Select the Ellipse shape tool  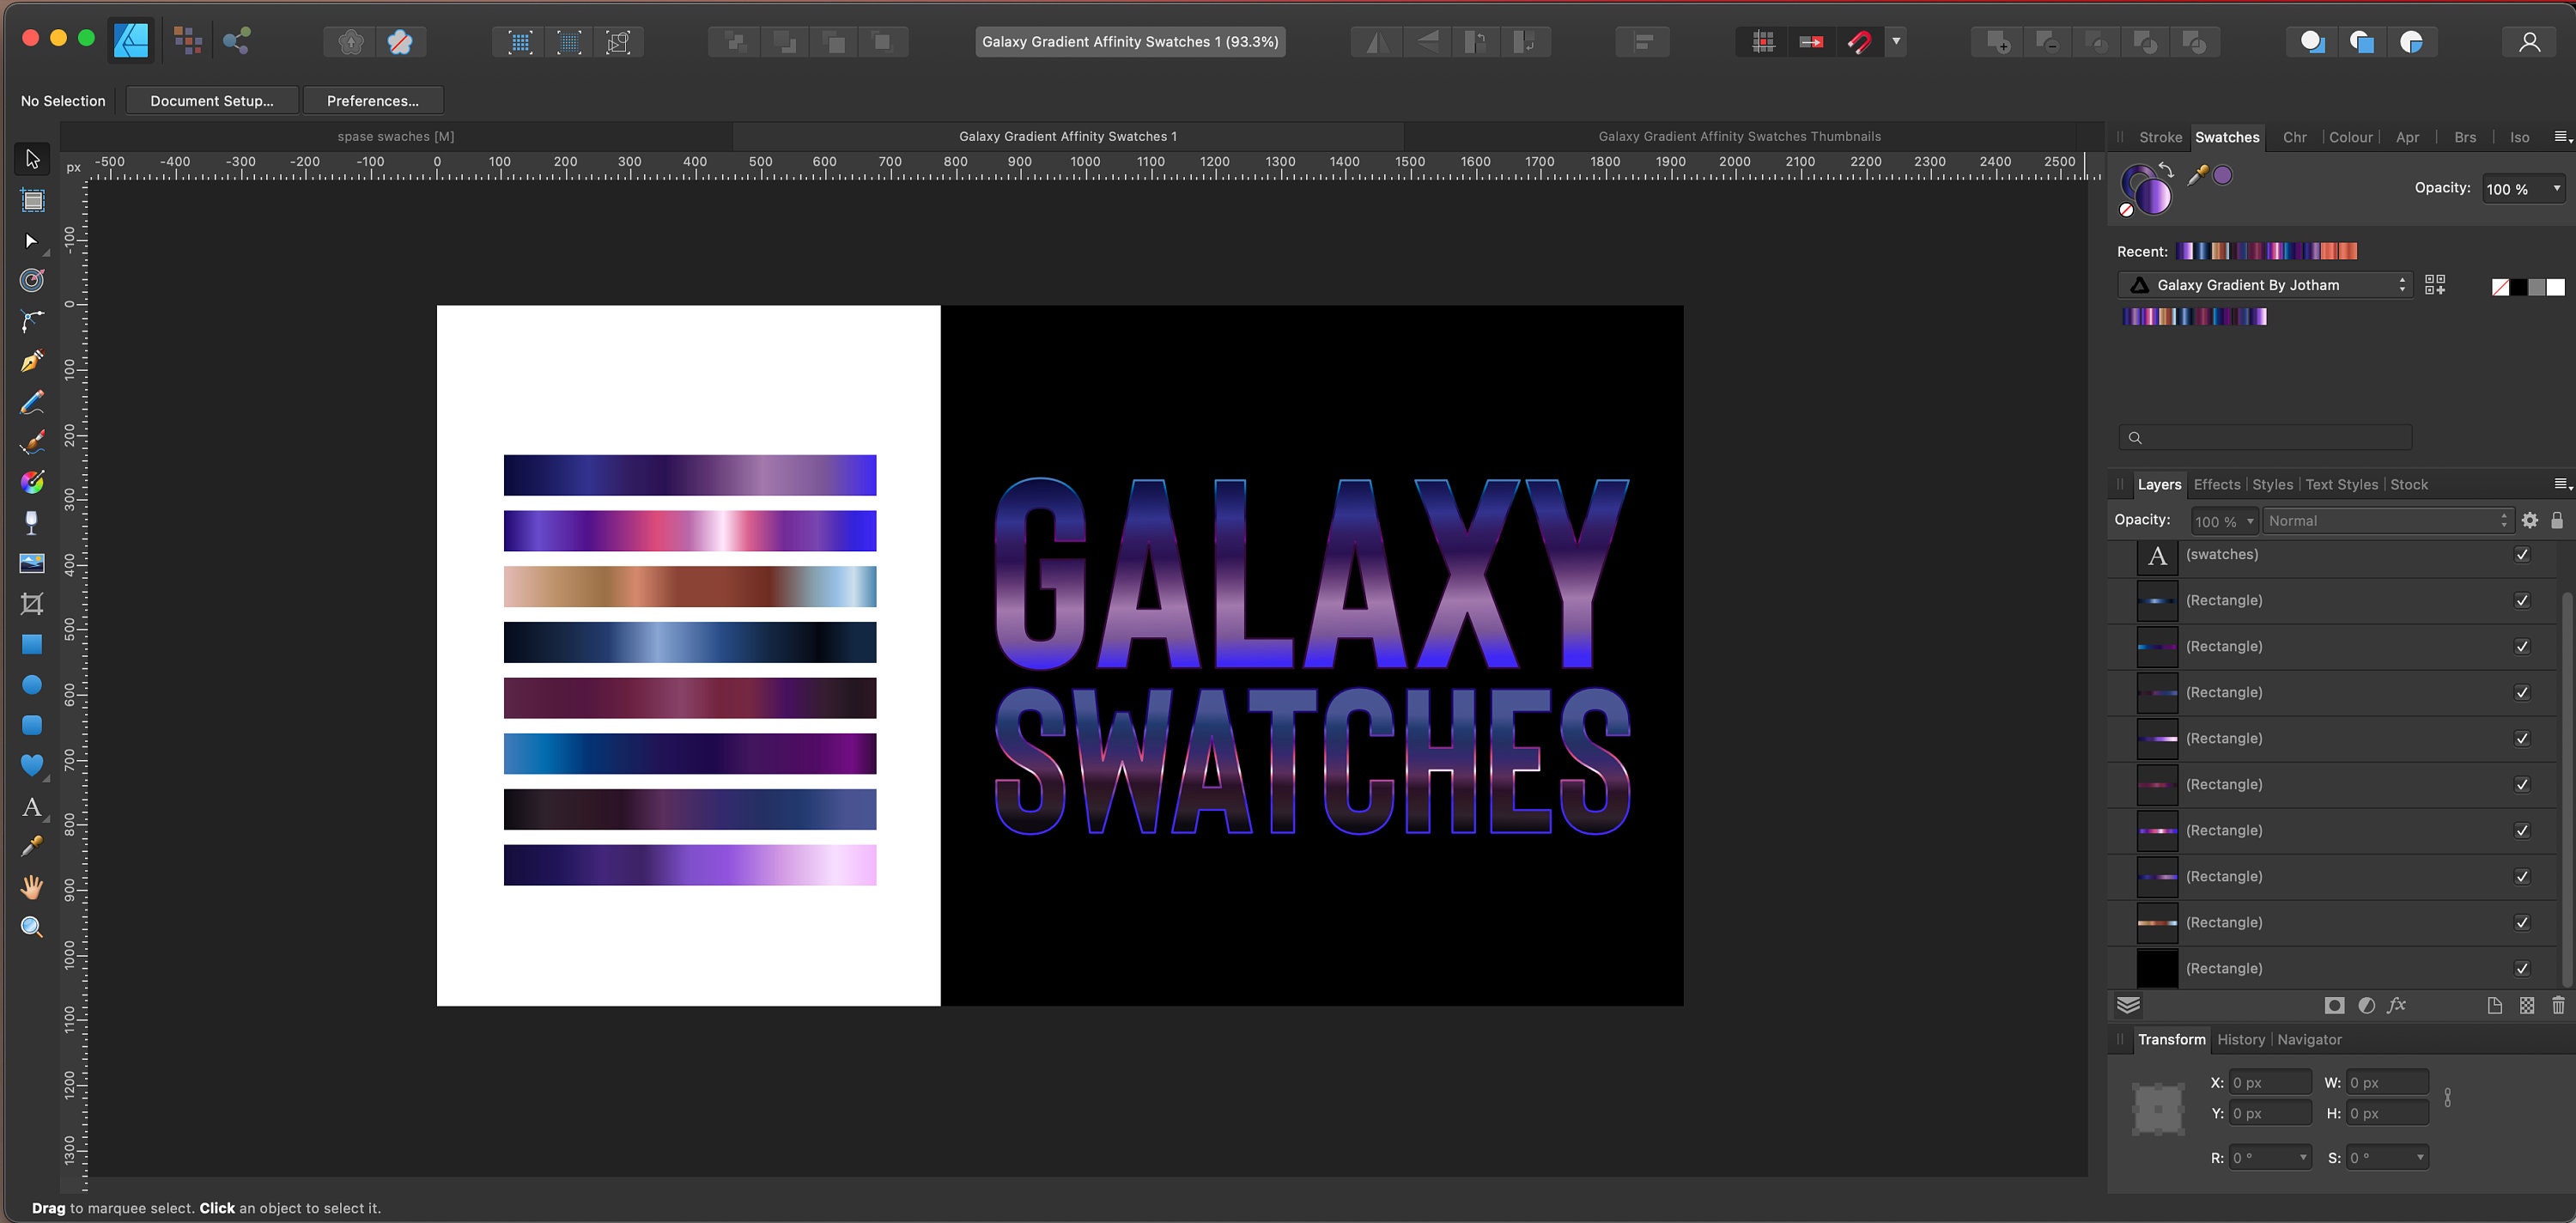tap(32, 685)
